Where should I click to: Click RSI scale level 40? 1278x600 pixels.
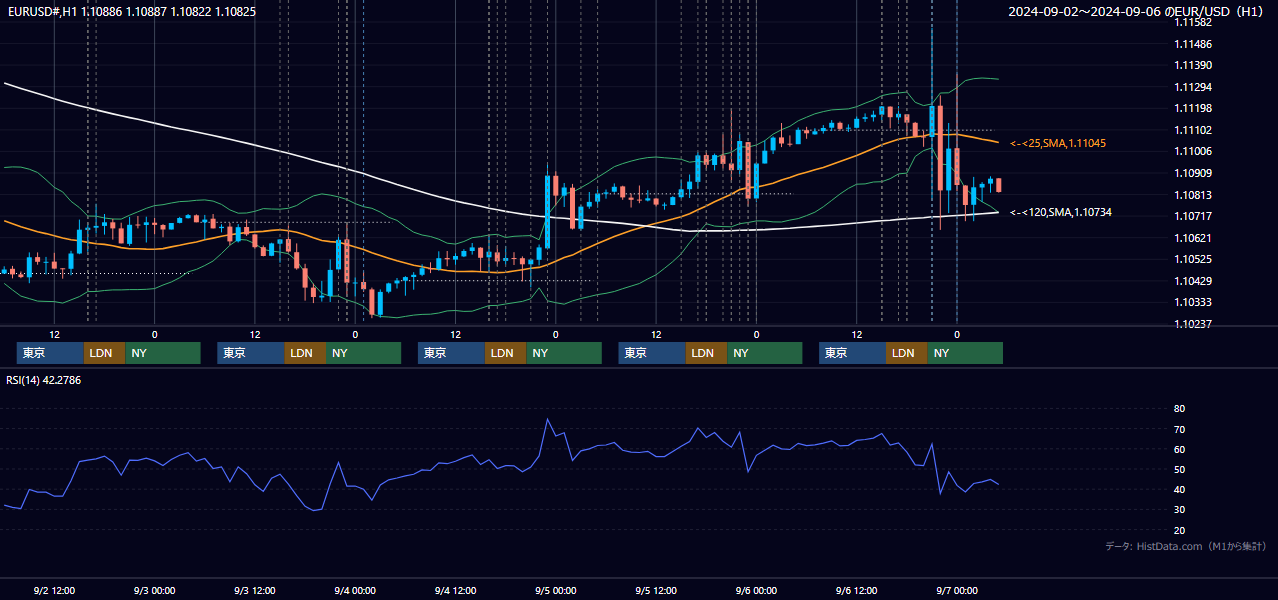[x=1180, y=489]
